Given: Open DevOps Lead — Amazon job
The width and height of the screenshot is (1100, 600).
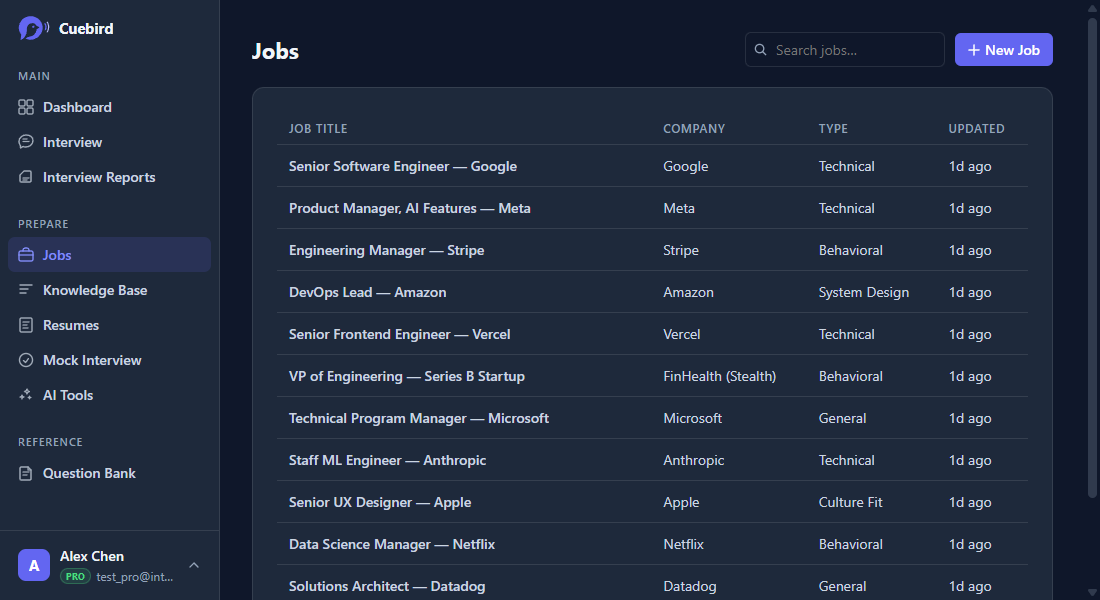Looking at the screenshot, I should click(x=652, y=292).
